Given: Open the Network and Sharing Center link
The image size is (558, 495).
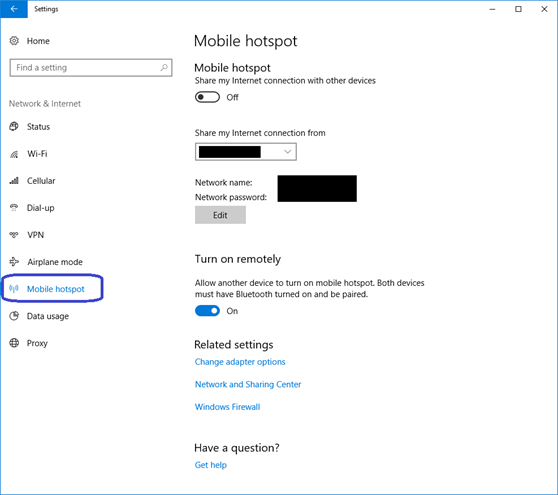Looking at the screenshot, I should pos(248,384).
